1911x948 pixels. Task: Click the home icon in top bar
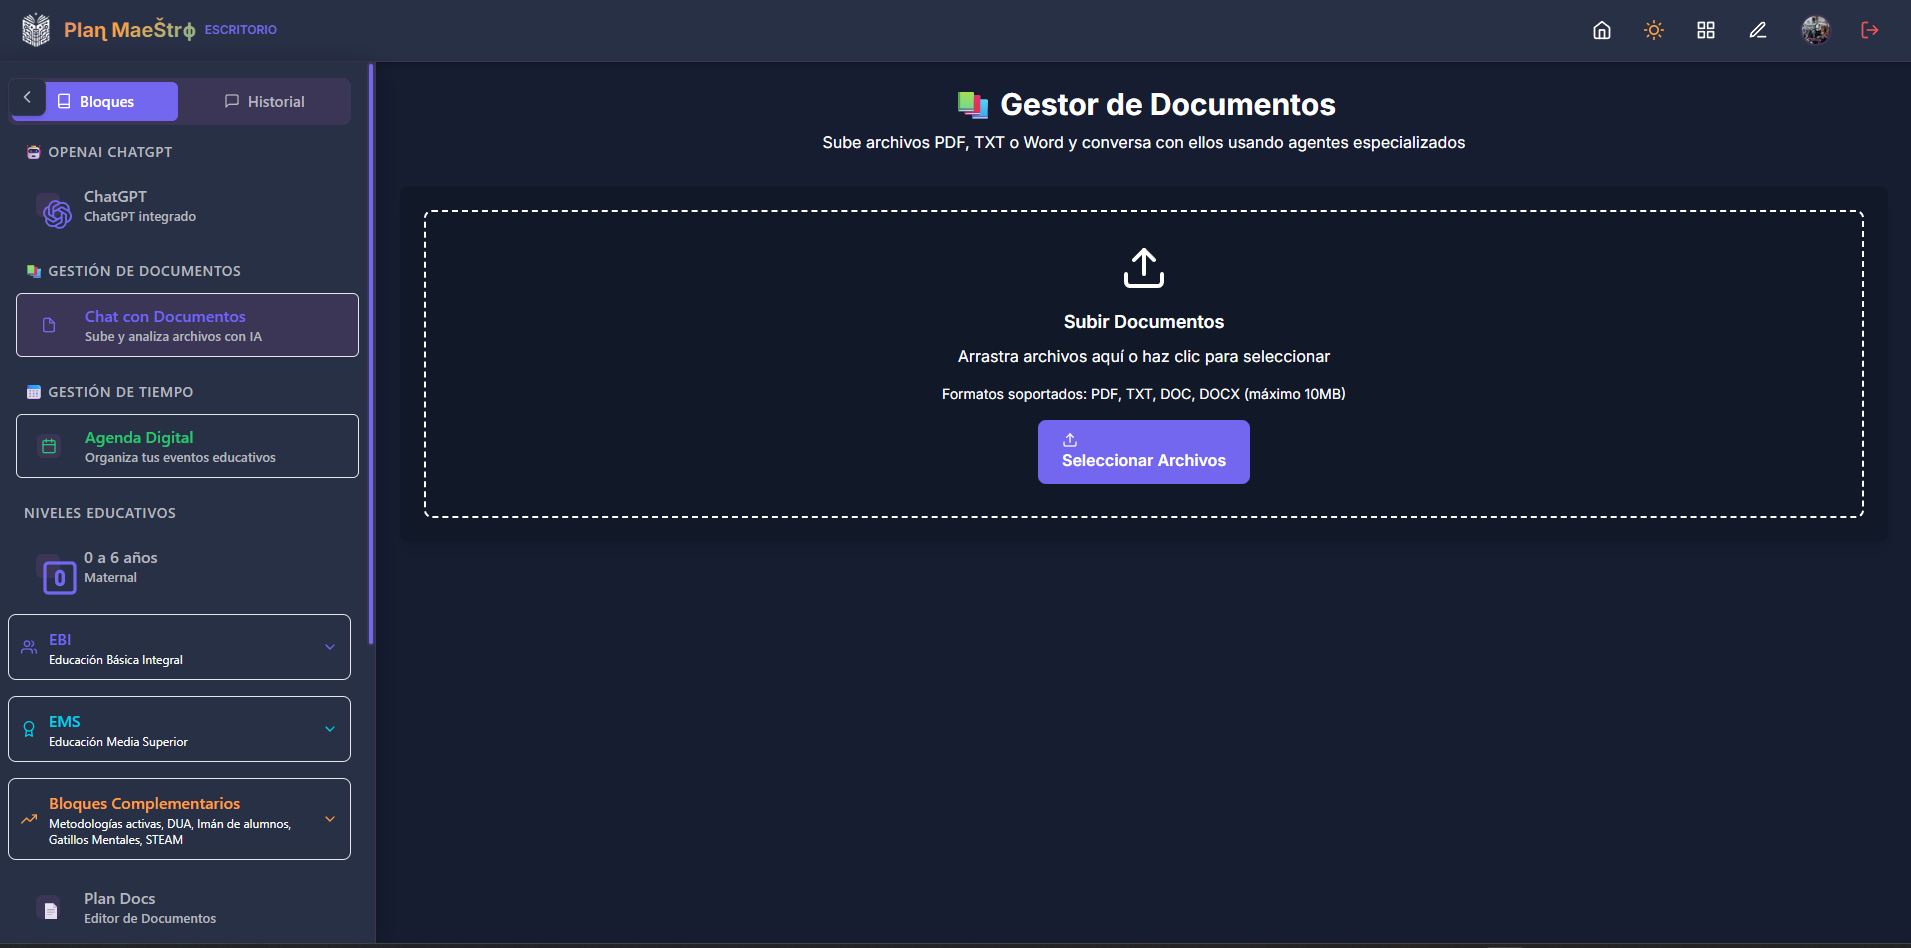point(1601,30)
